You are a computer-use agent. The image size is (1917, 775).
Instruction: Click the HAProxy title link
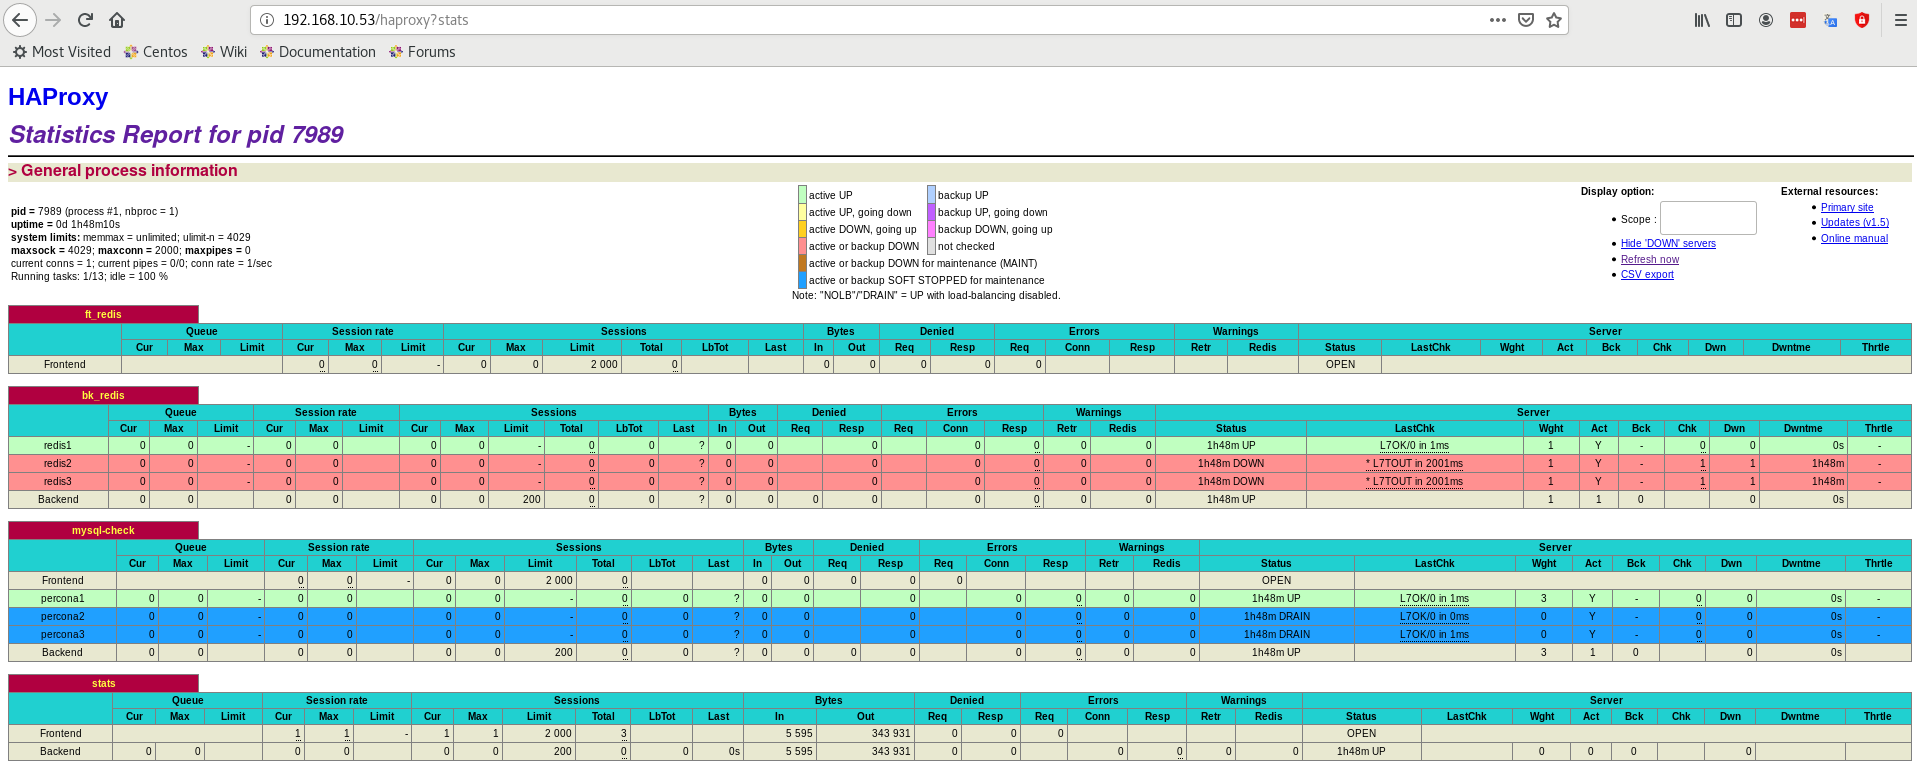[x=58, y=97]
